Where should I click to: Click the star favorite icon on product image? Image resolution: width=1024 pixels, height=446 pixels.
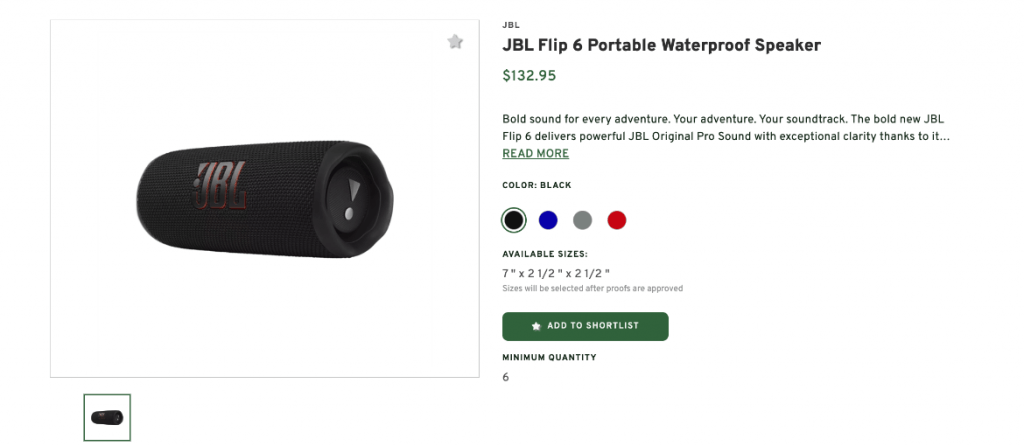pos(455,42)
